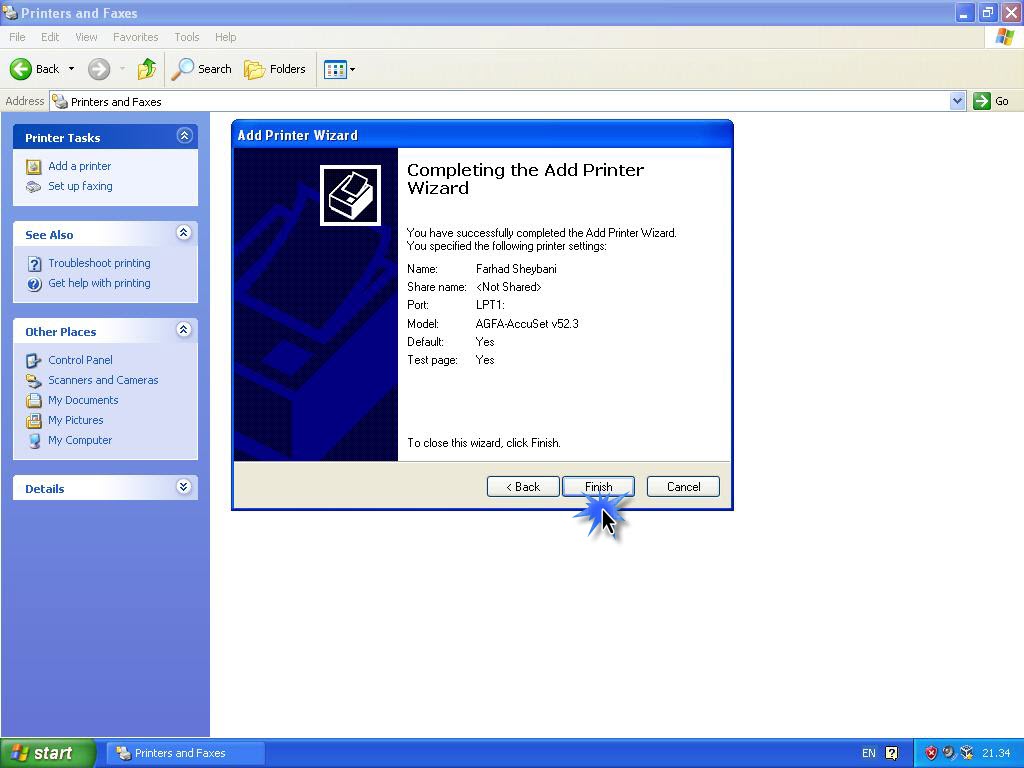Open the Favorites menu
Image resolution: width=1024 pixels, height=768 pixels.
click(x=135, y=37)
